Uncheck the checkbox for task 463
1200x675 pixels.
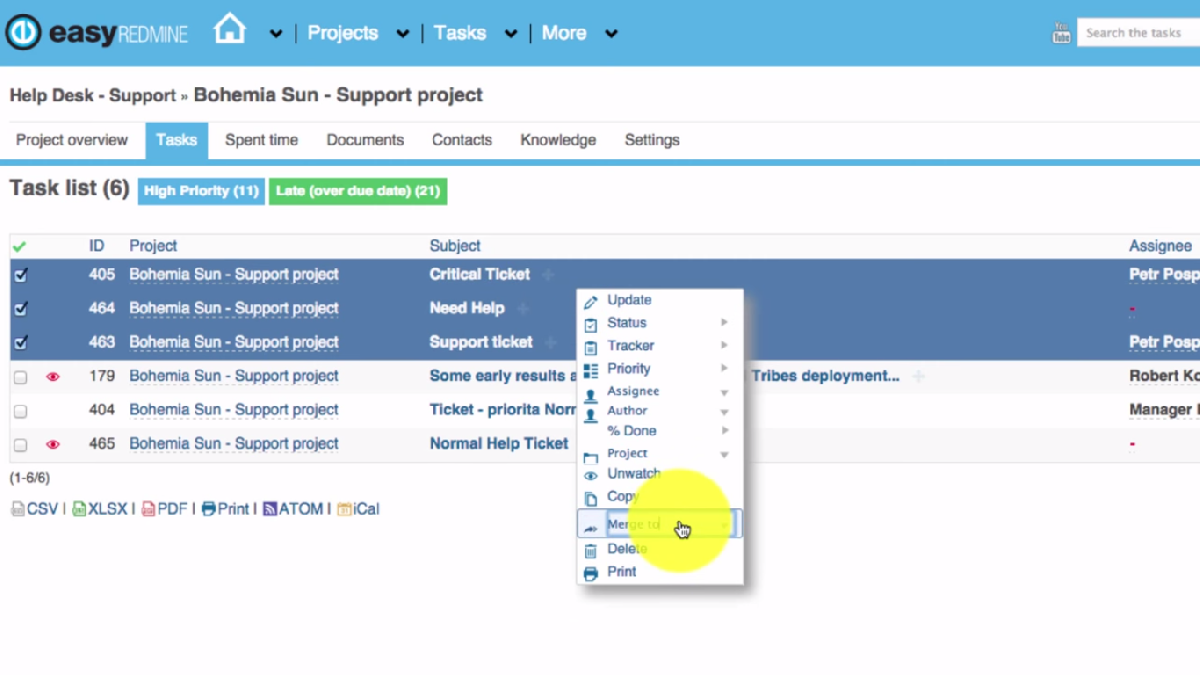pyautogui.click(x=20, y=343)
